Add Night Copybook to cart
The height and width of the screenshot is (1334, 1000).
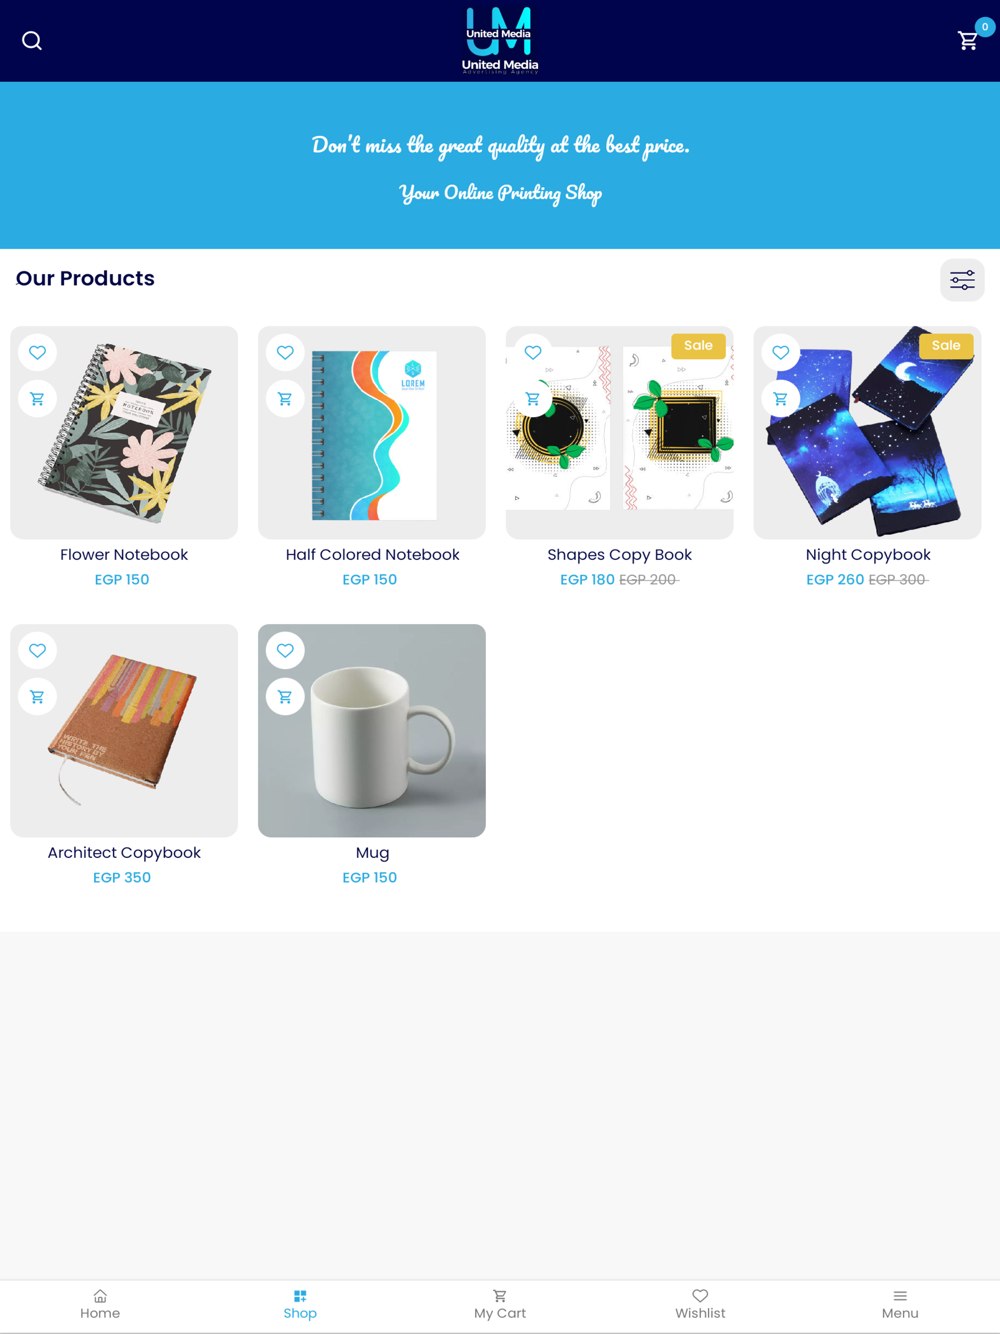[781, 399]
